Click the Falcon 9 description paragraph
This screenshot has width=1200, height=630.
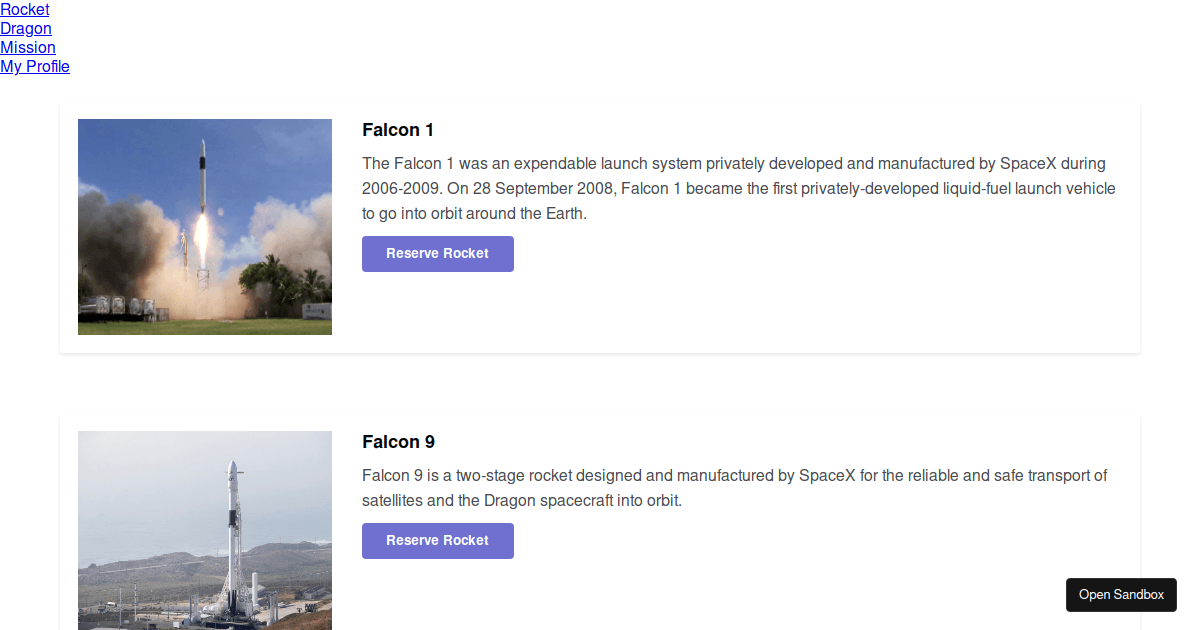[734, 488]
